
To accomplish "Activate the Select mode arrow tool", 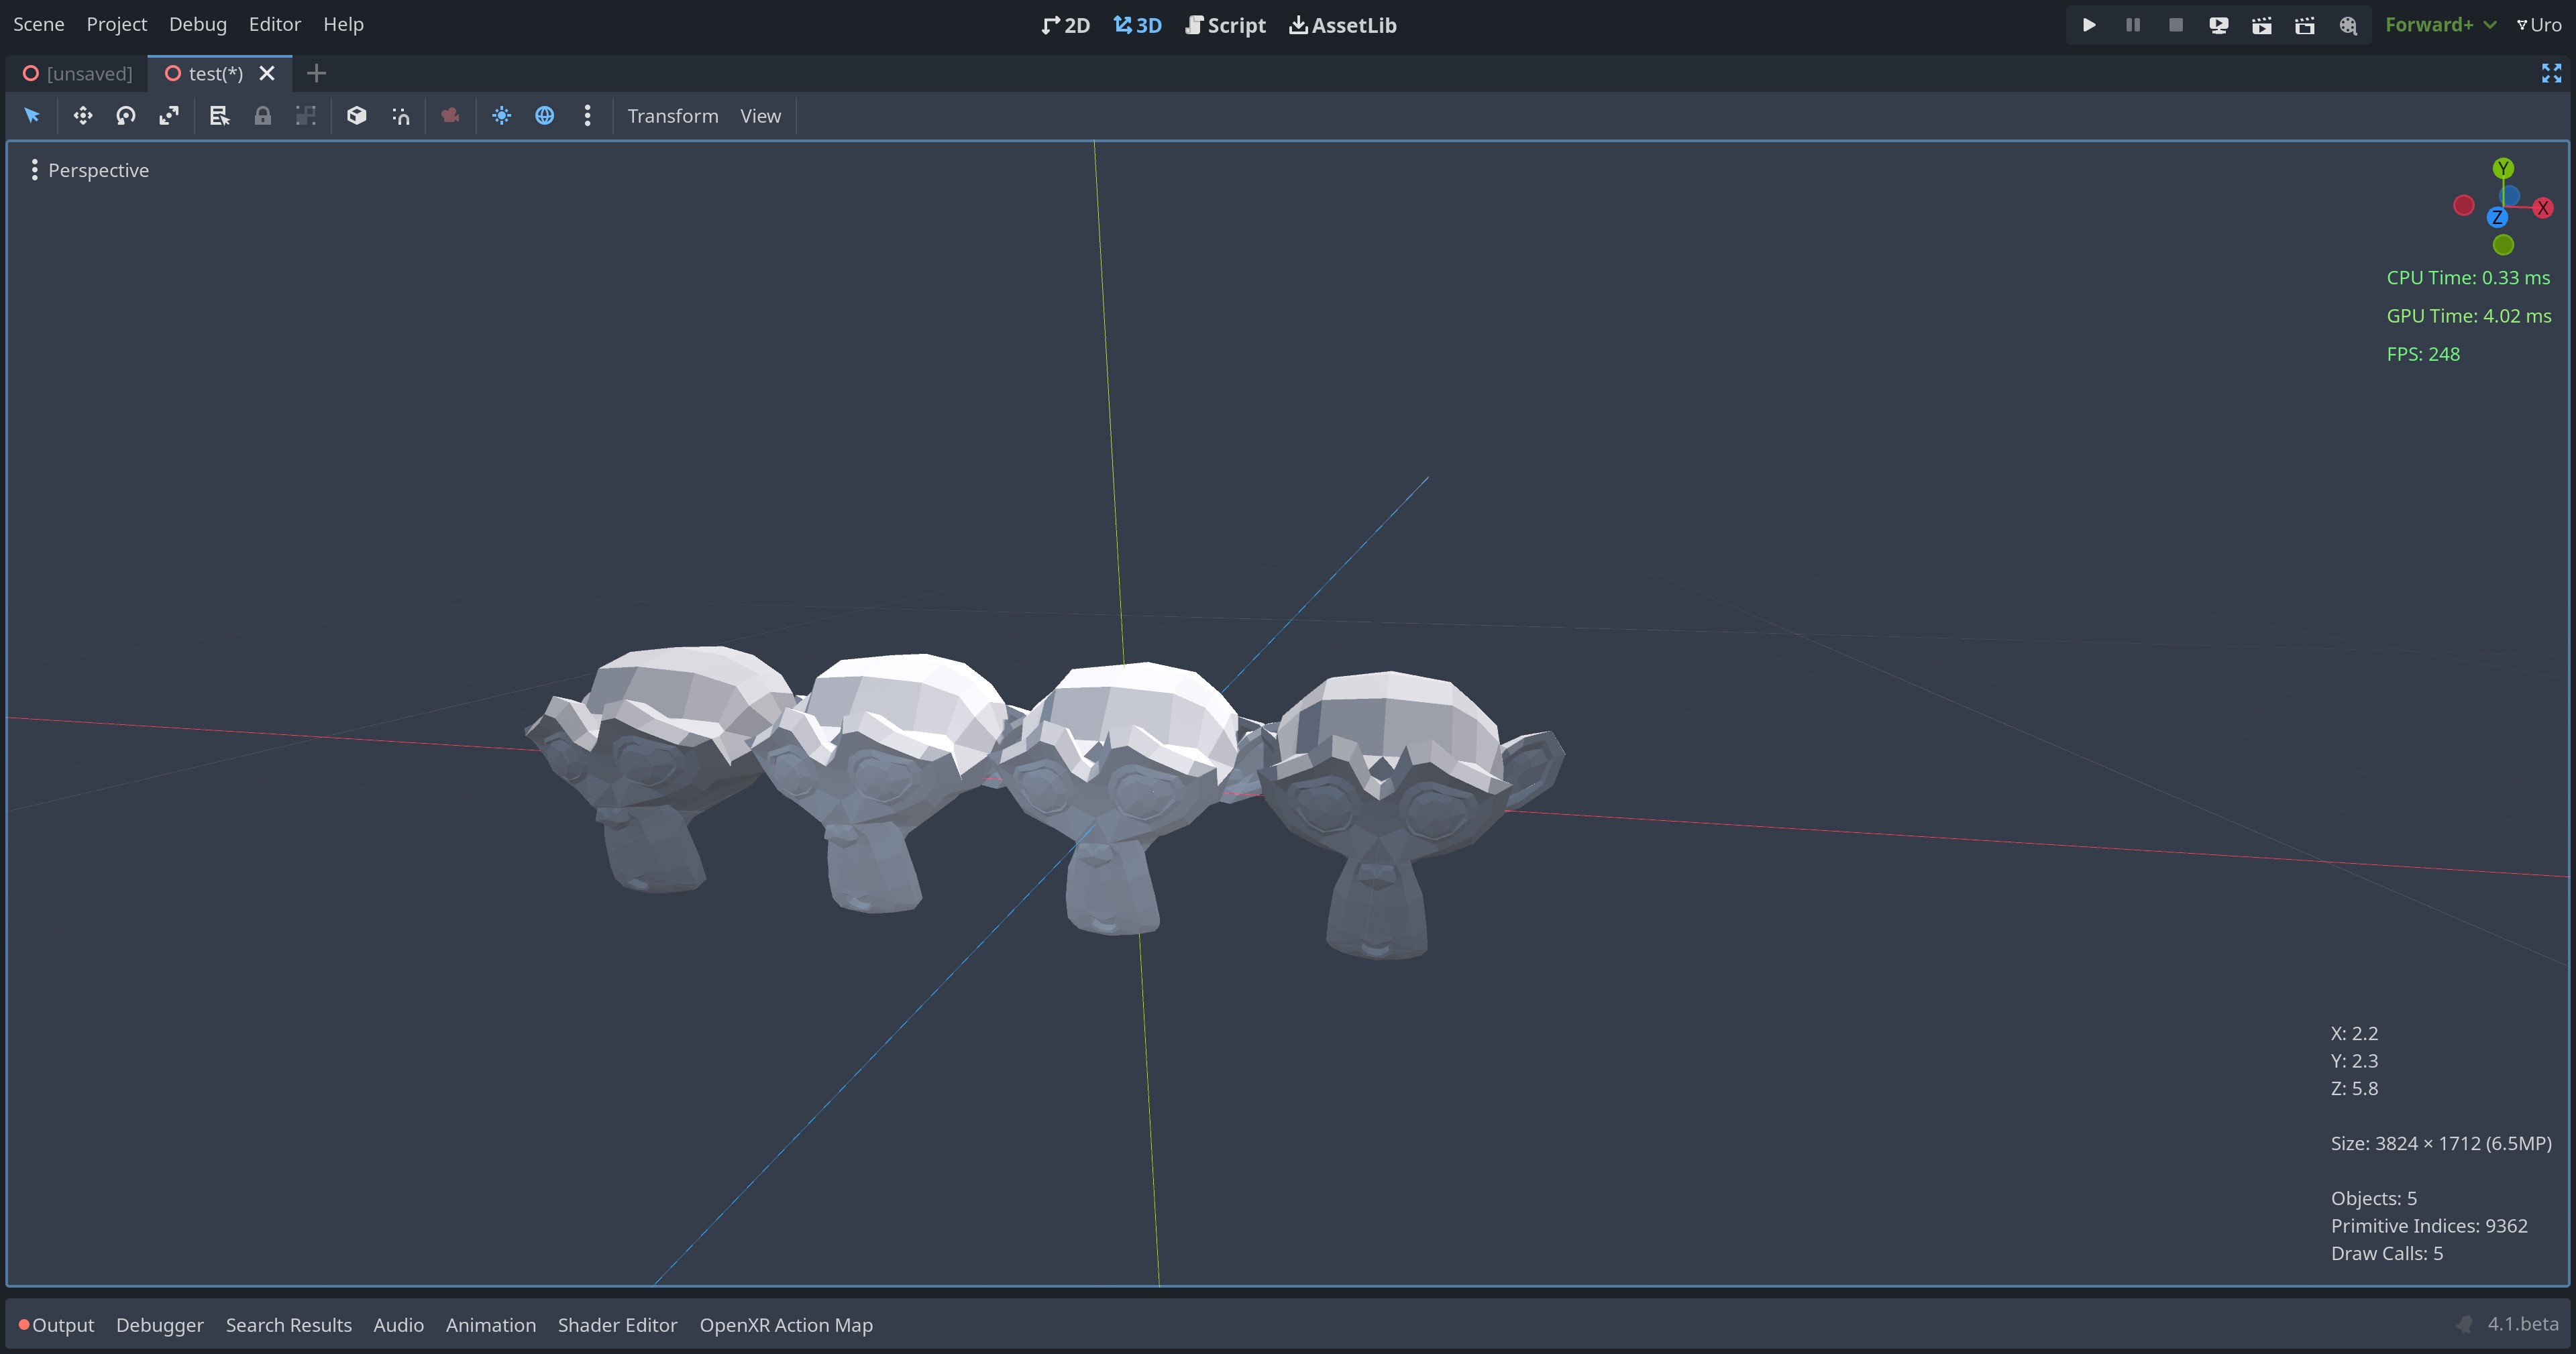I will pos(31,115).
